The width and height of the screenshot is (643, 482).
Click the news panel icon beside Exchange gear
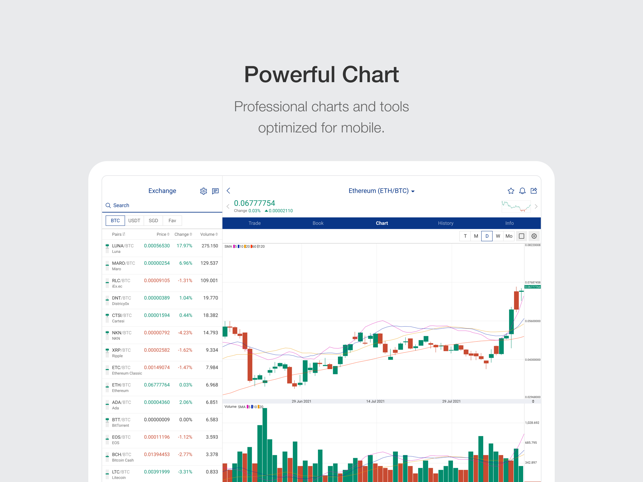click(215, 191)
